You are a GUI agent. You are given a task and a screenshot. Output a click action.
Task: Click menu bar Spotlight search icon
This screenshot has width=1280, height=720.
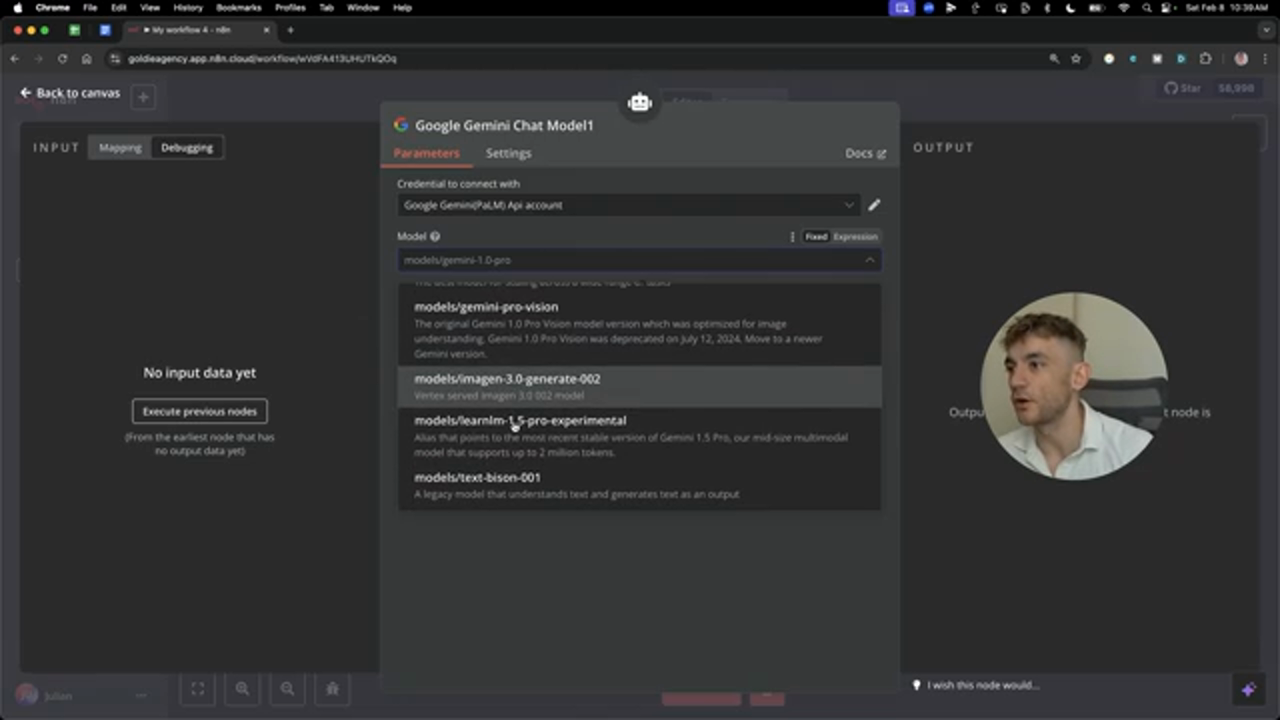[x=1145, y=7]
